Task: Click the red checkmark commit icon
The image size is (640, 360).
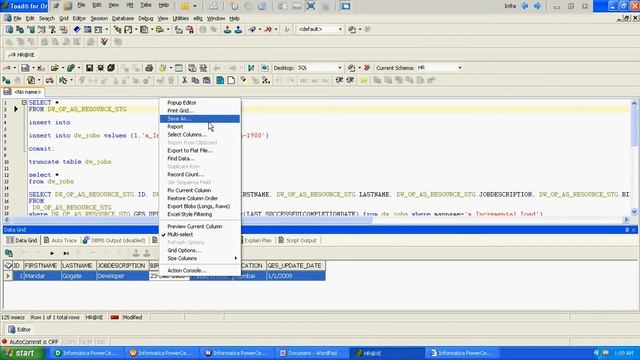Action: pos(104,42)
